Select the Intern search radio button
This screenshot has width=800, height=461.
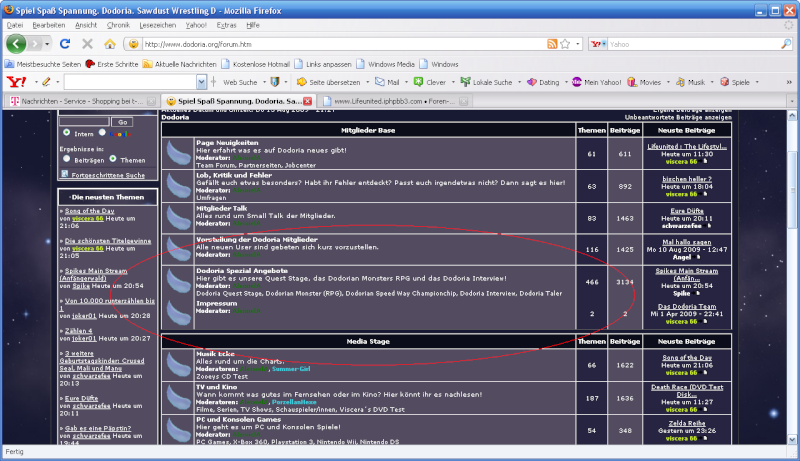click(x=66, y=133)
